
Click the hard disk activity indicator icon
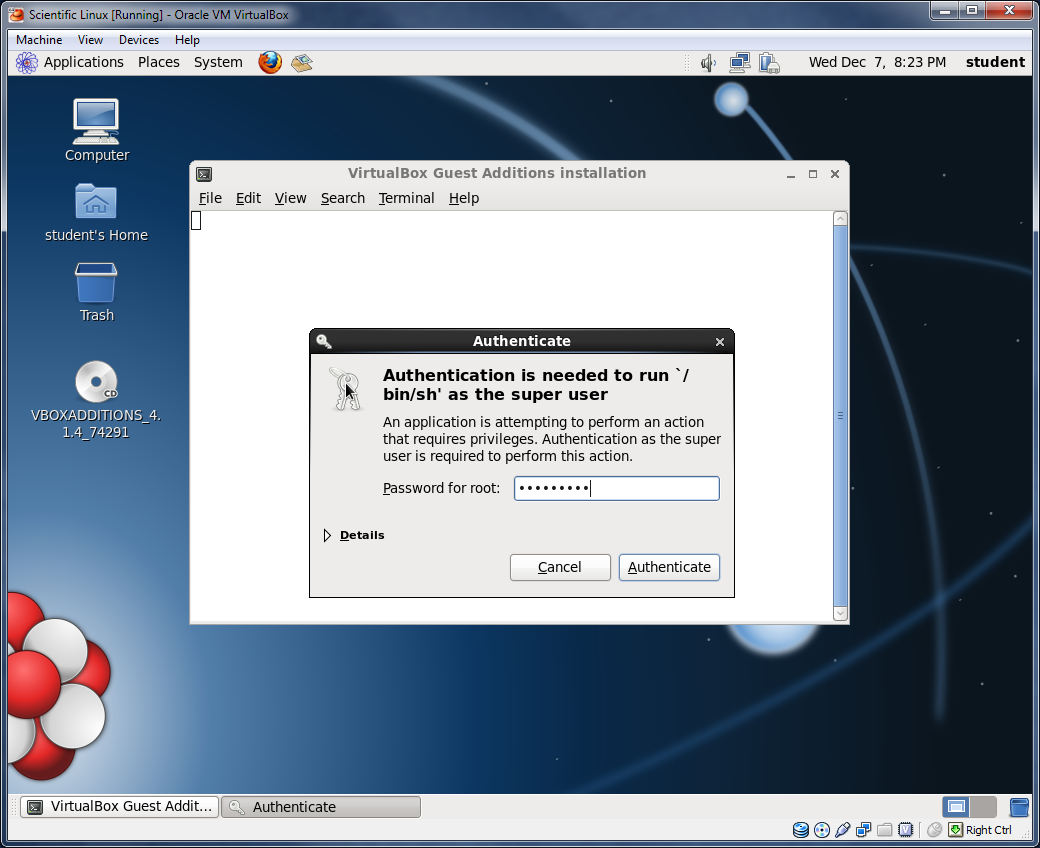pyautogui.click(x=801, y=829)
